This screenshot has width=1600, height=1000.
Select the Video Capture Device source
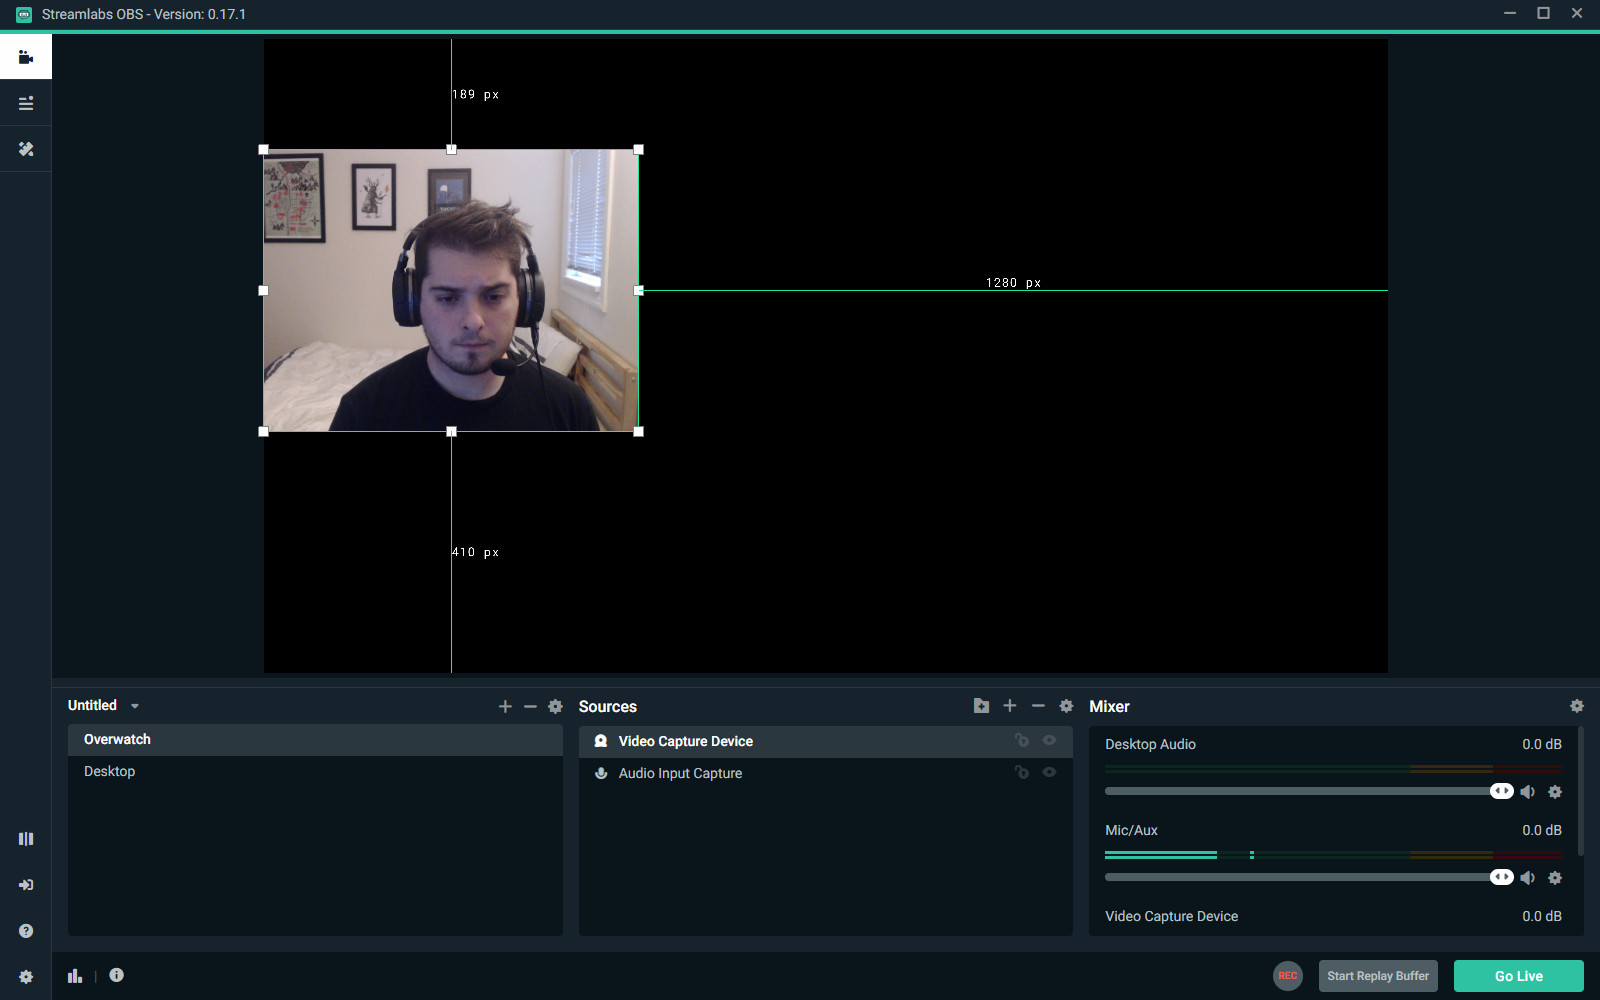(825, 742)
